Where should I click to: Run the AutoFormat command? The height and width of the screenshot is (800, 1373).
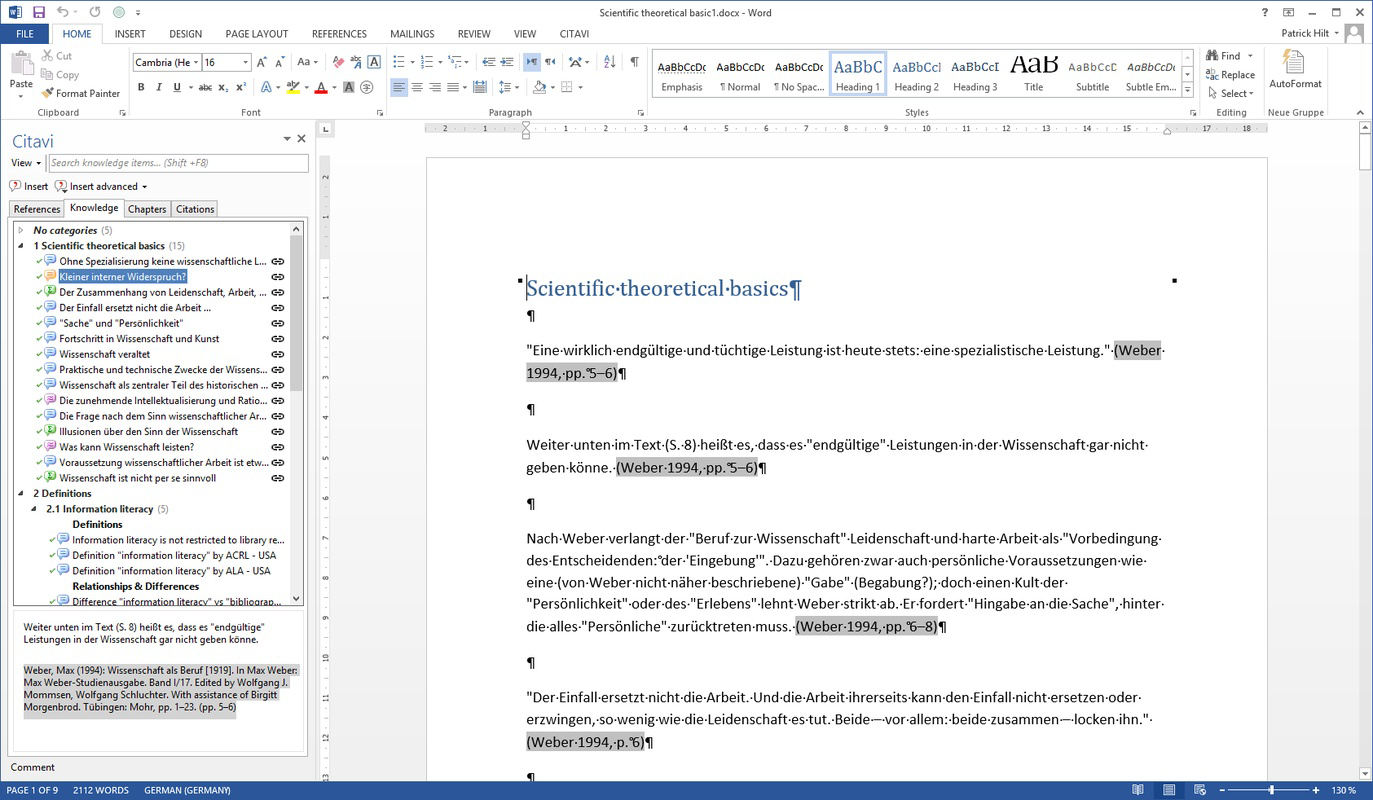point(1295,69)
